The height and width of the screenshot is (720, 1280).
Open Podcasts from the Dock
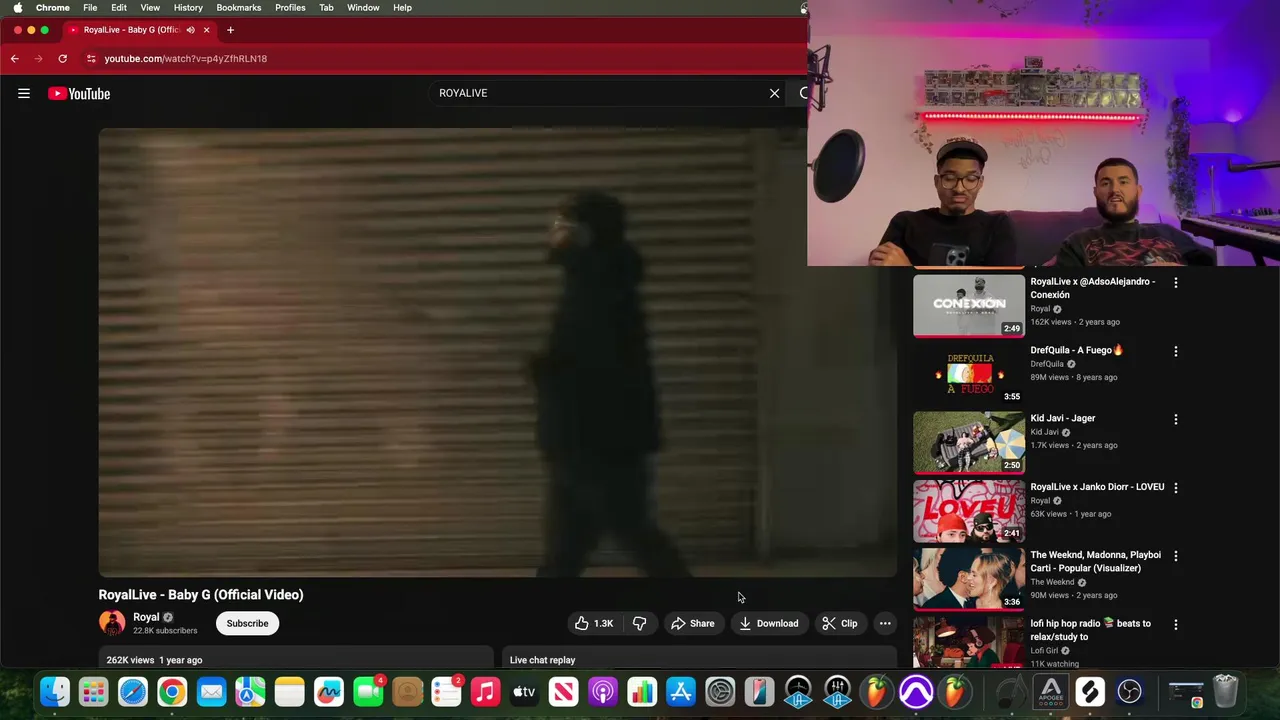point(603,691)
